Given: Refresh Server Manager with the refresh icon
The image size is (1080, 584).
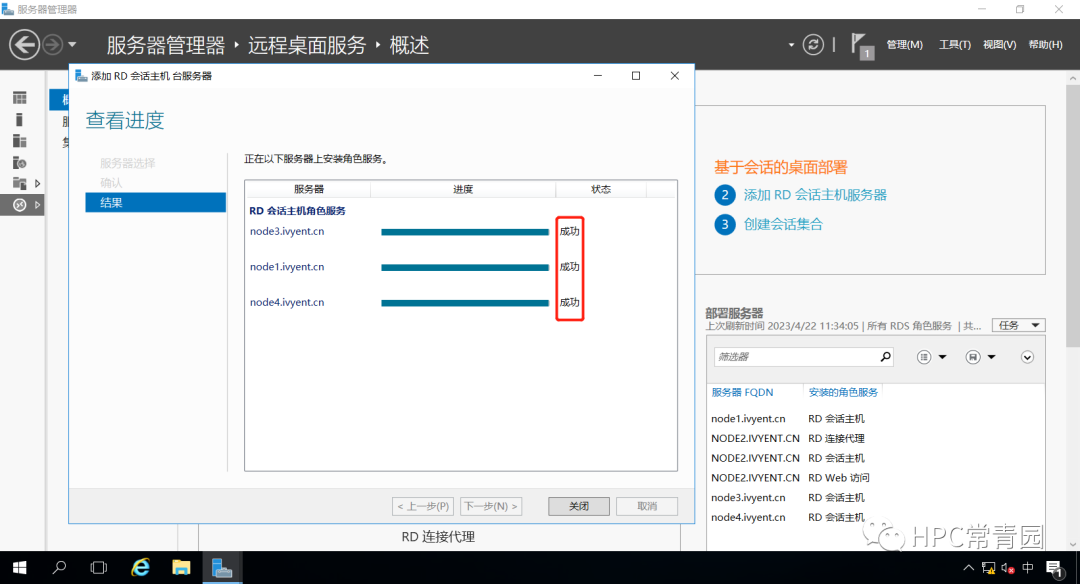Looking at the screenshot, I should (x=813, y=45).
